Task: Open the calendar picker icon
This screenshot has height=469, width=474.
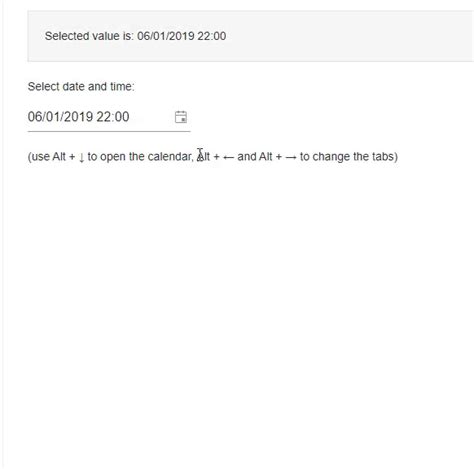Action: (181, 117)
